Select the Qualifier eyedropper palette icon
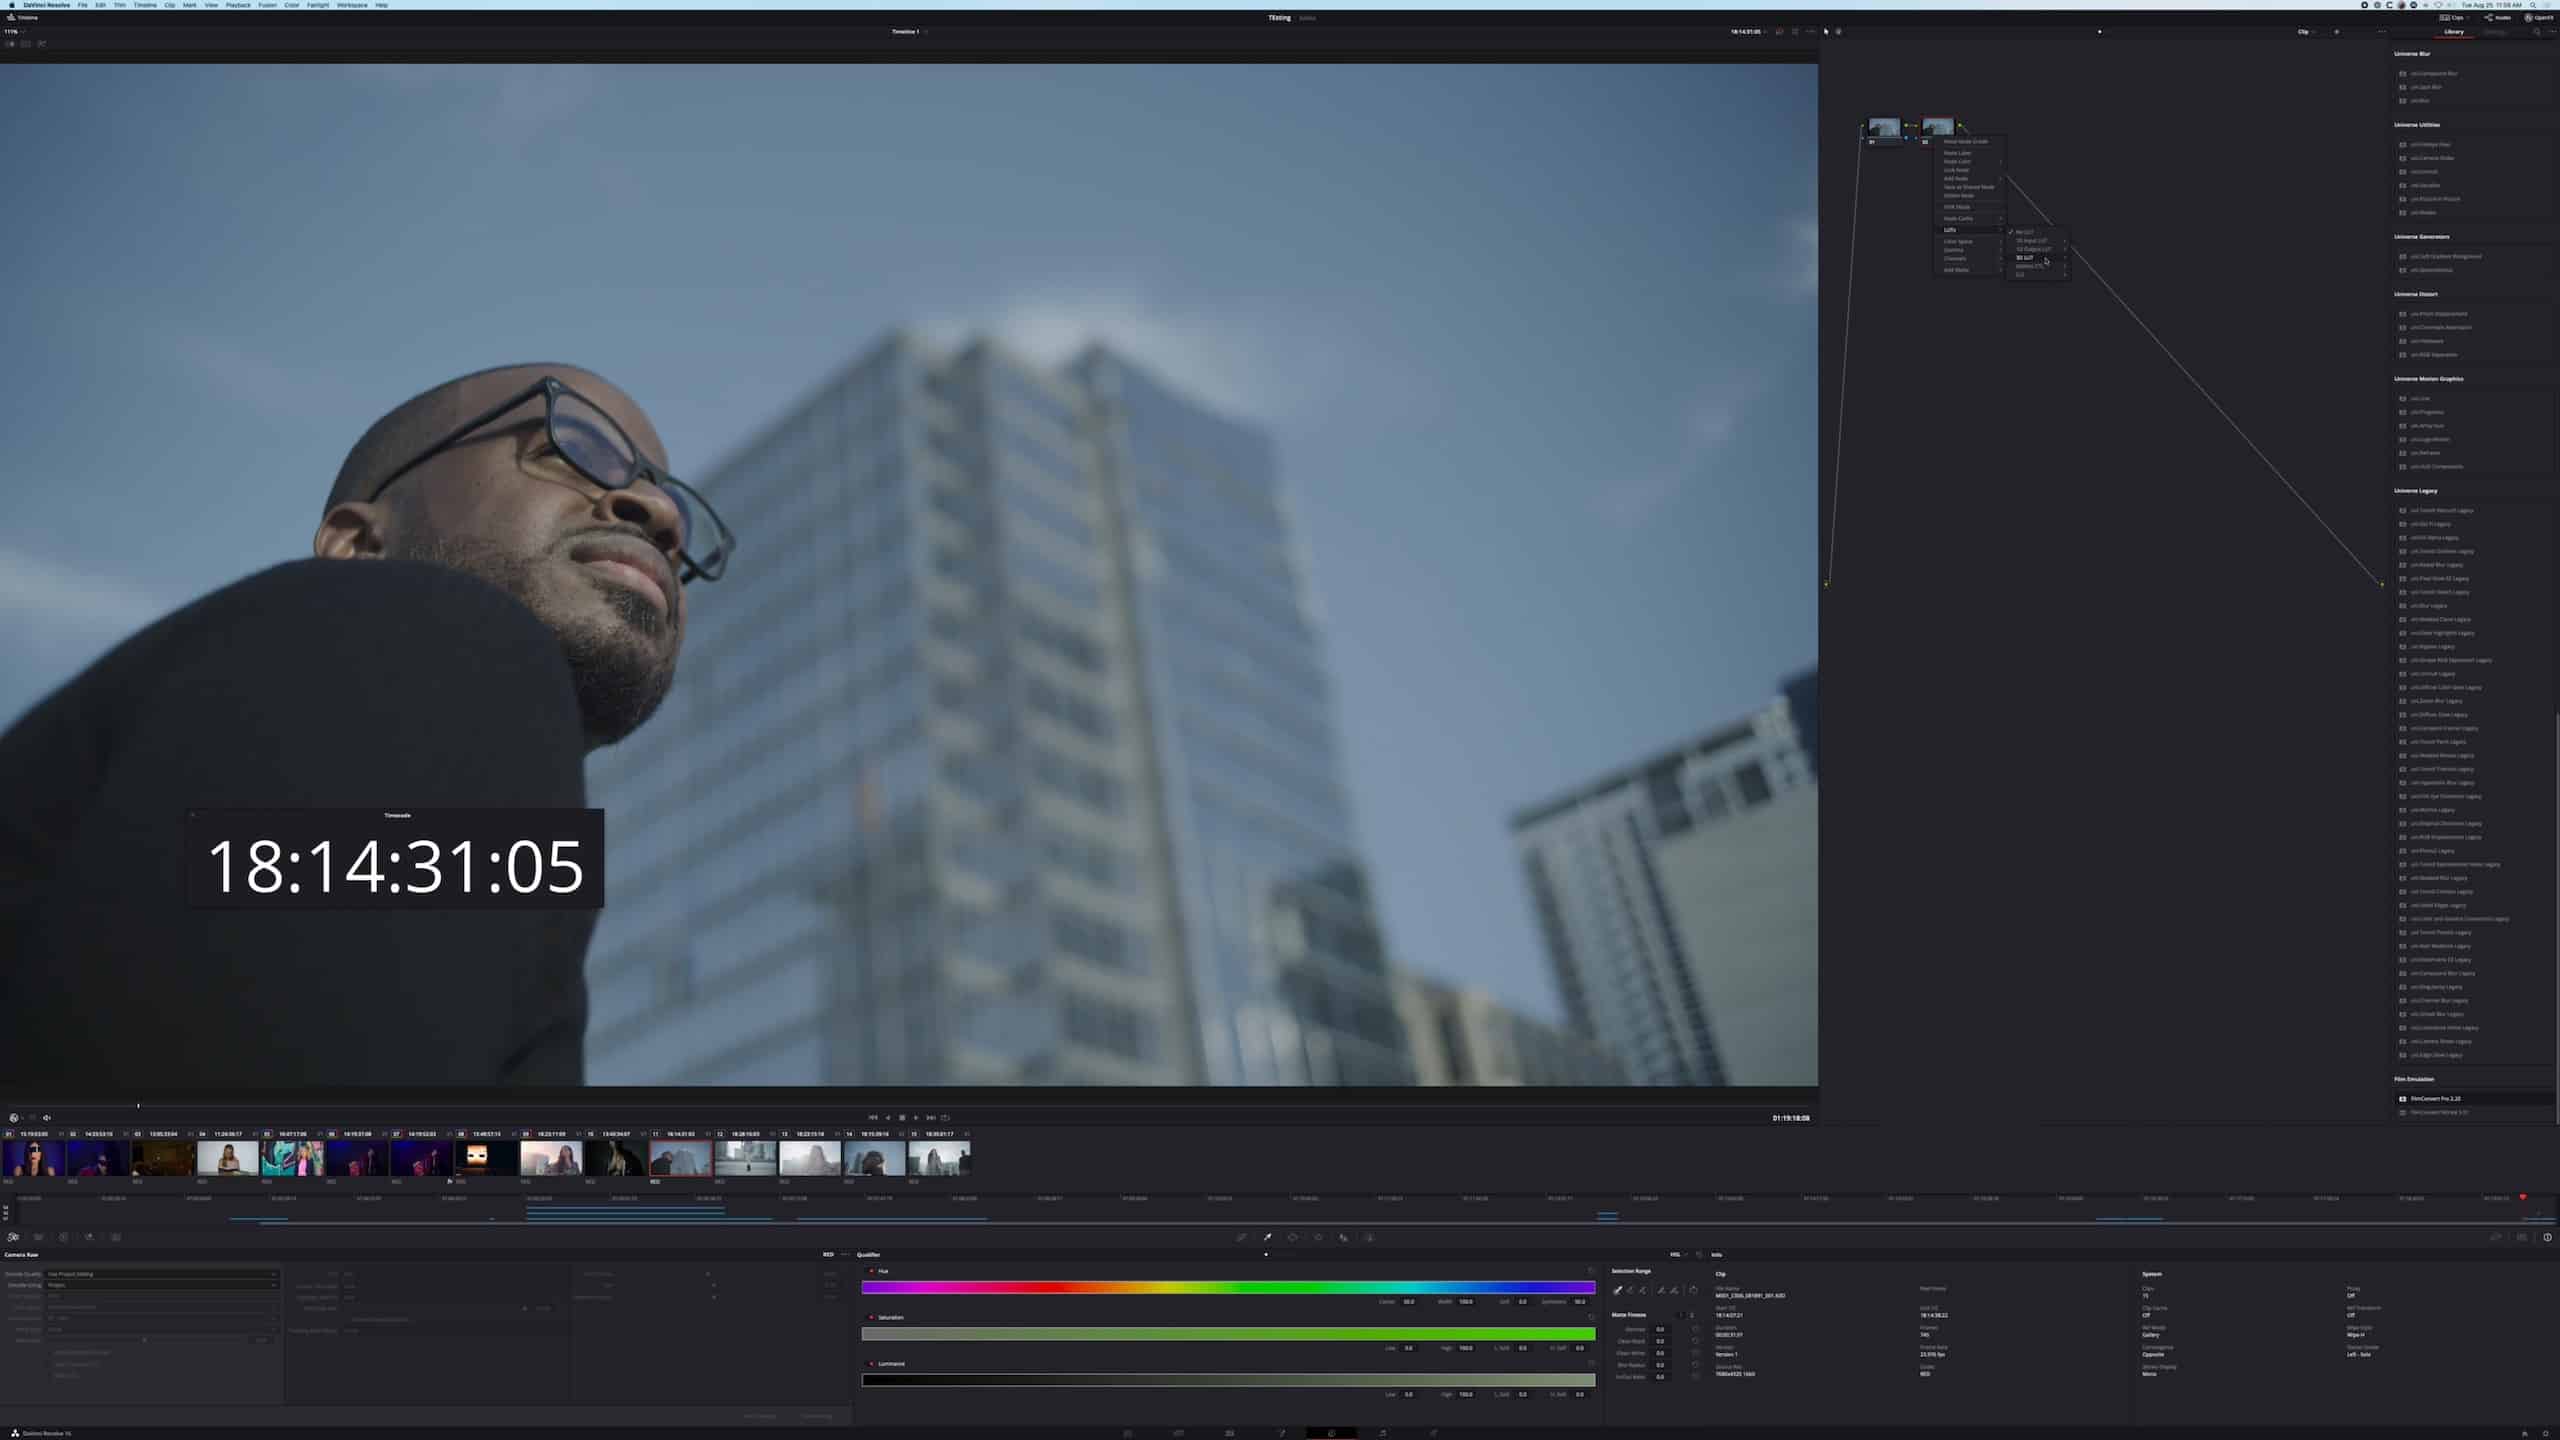Viewport: 2560px width, 1440px height. pos(1267,1237)
